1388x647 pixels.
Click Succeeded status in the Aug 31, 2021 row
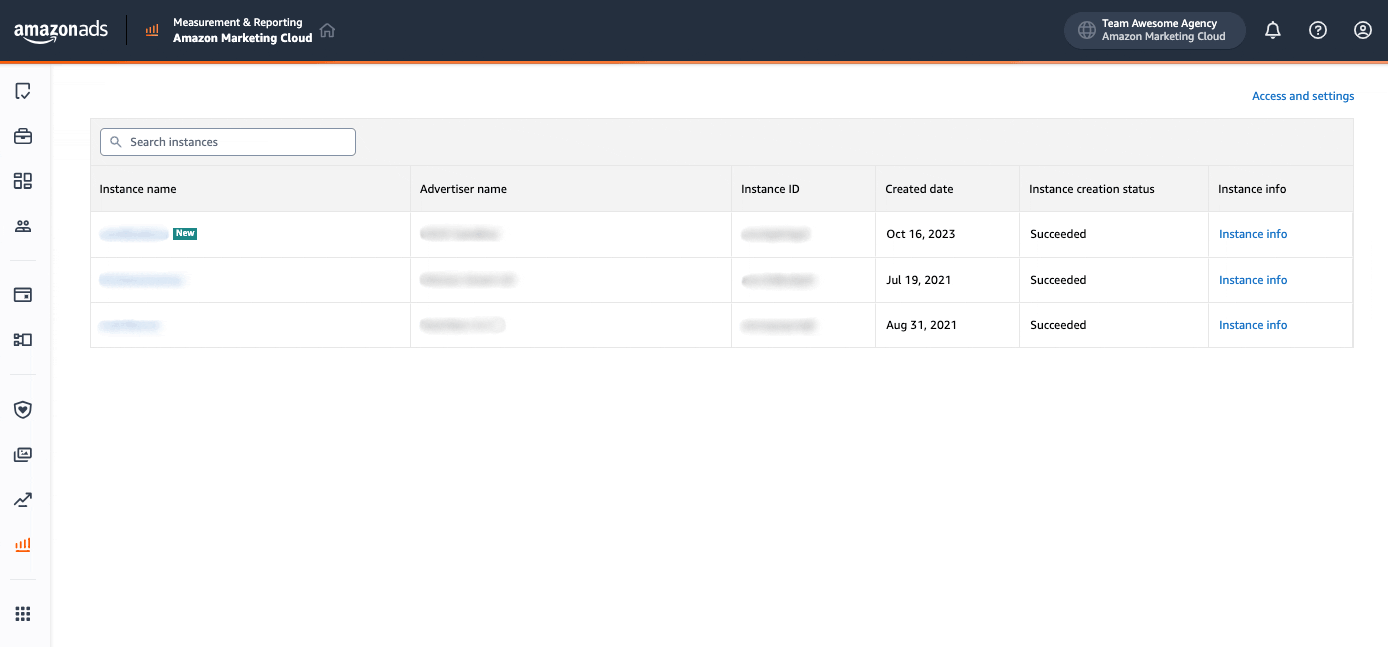pyautogui.click(x=1058, y=325)
